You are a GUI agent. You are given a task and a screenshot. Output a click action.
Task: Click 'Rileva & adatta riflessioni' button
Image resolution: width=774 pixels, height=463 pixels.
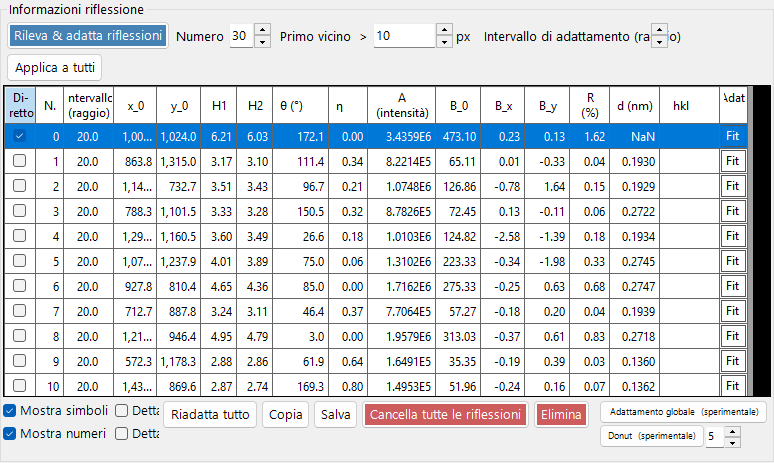[x=88, y=36]
